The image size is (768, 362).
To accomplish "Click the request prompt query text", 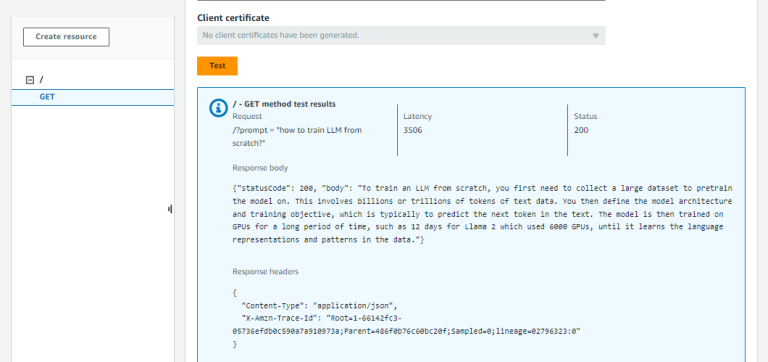I will point(297,137).
